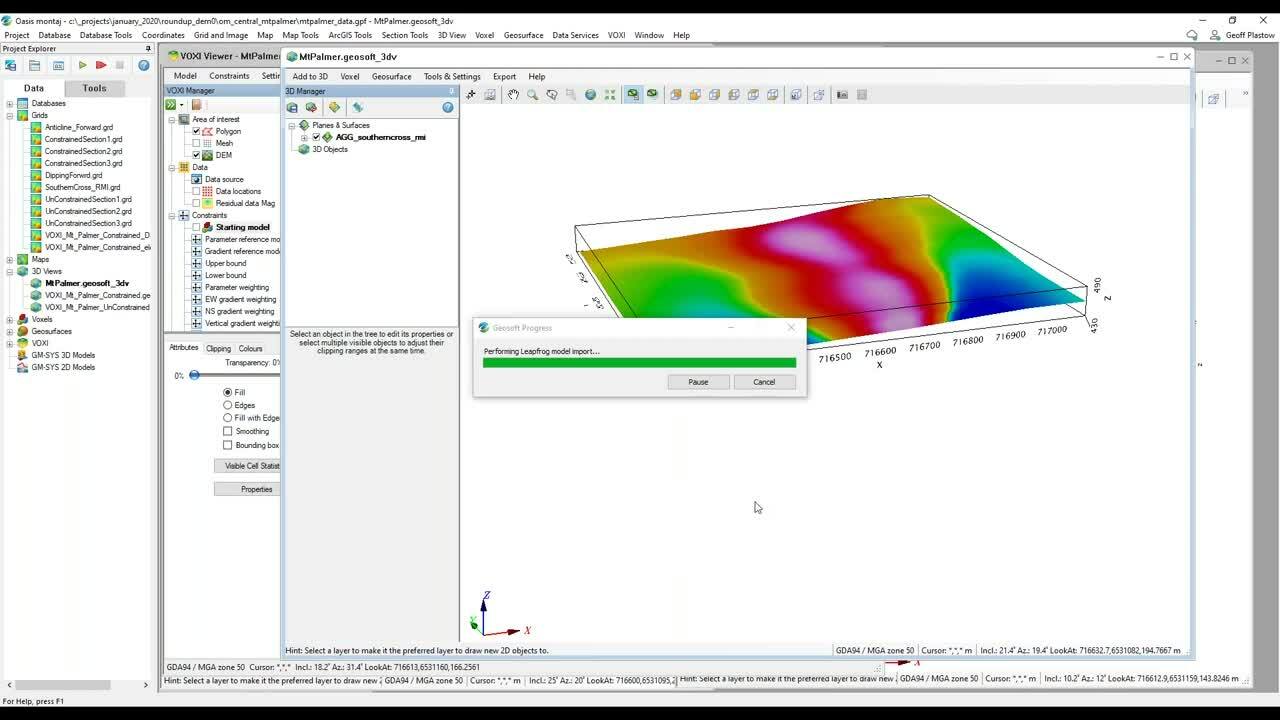Toggle the Data locations checkbox
Screen dimensions: 1280x720
click(x=197, y=191)
